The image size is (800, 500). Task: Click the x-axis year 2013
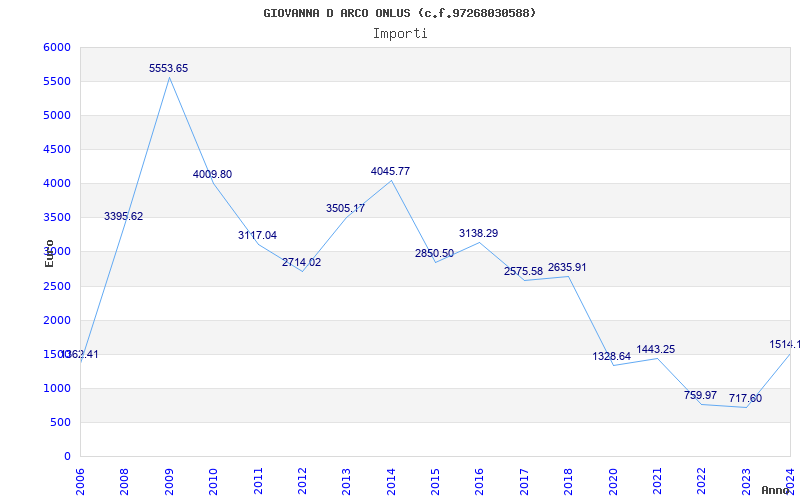click(346, 481)
